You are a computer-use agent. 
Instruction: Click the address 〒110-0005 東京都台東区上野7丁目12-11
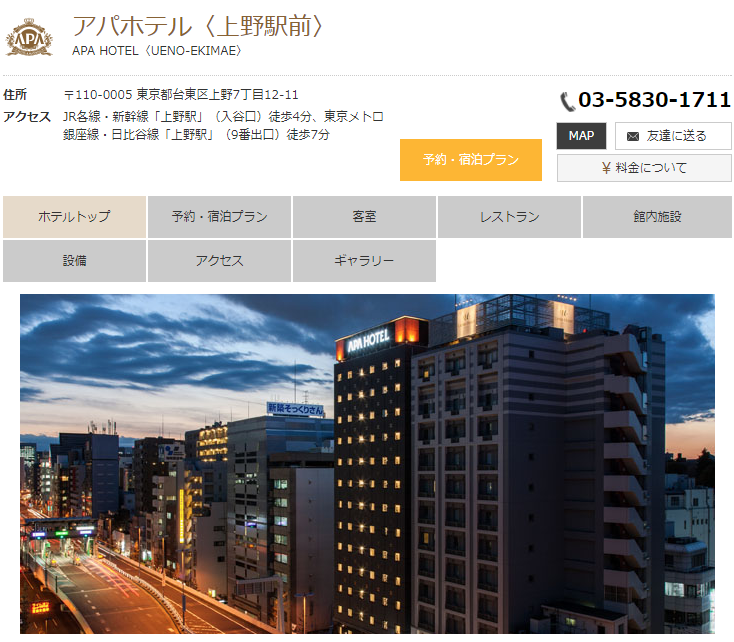[x=181, y=95]
